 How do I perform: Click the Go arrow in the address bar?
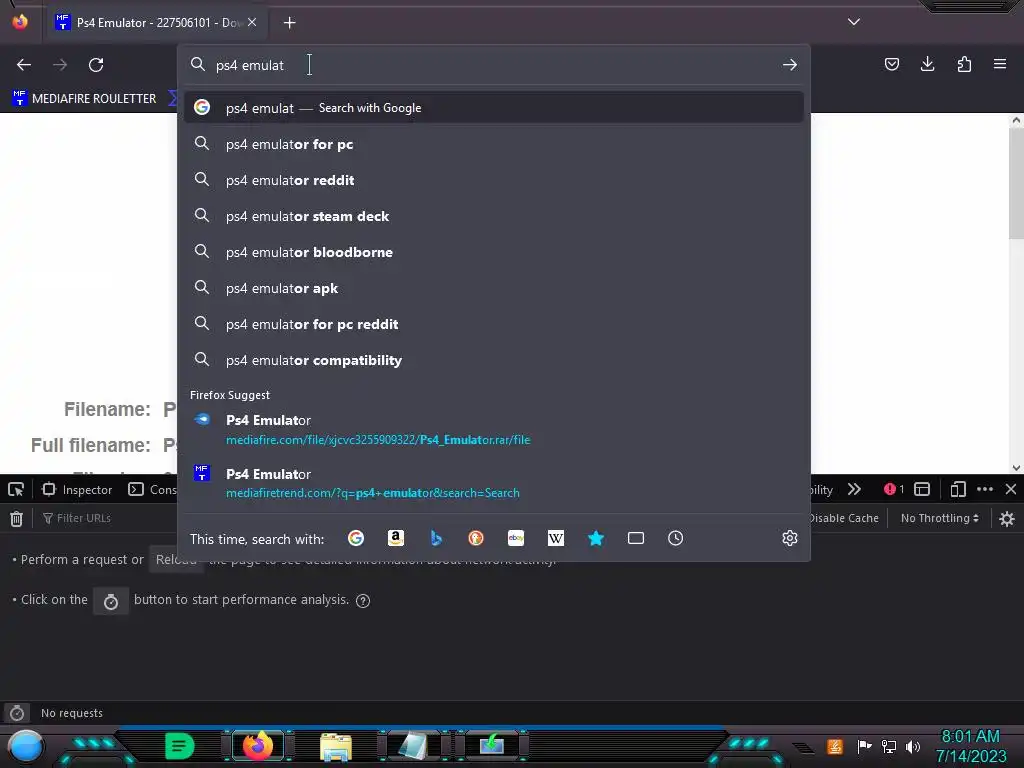pos(790,65)
